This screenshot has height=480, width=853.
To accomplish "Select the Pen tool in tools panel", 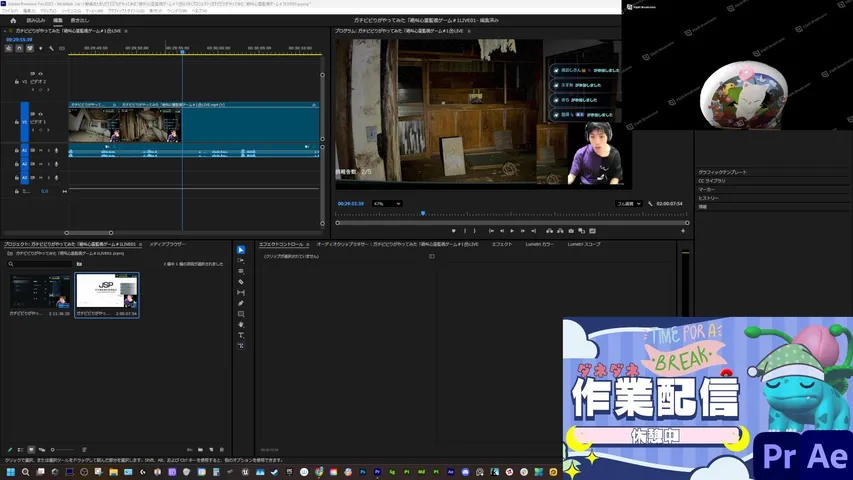I will click(x=241, y=303).
